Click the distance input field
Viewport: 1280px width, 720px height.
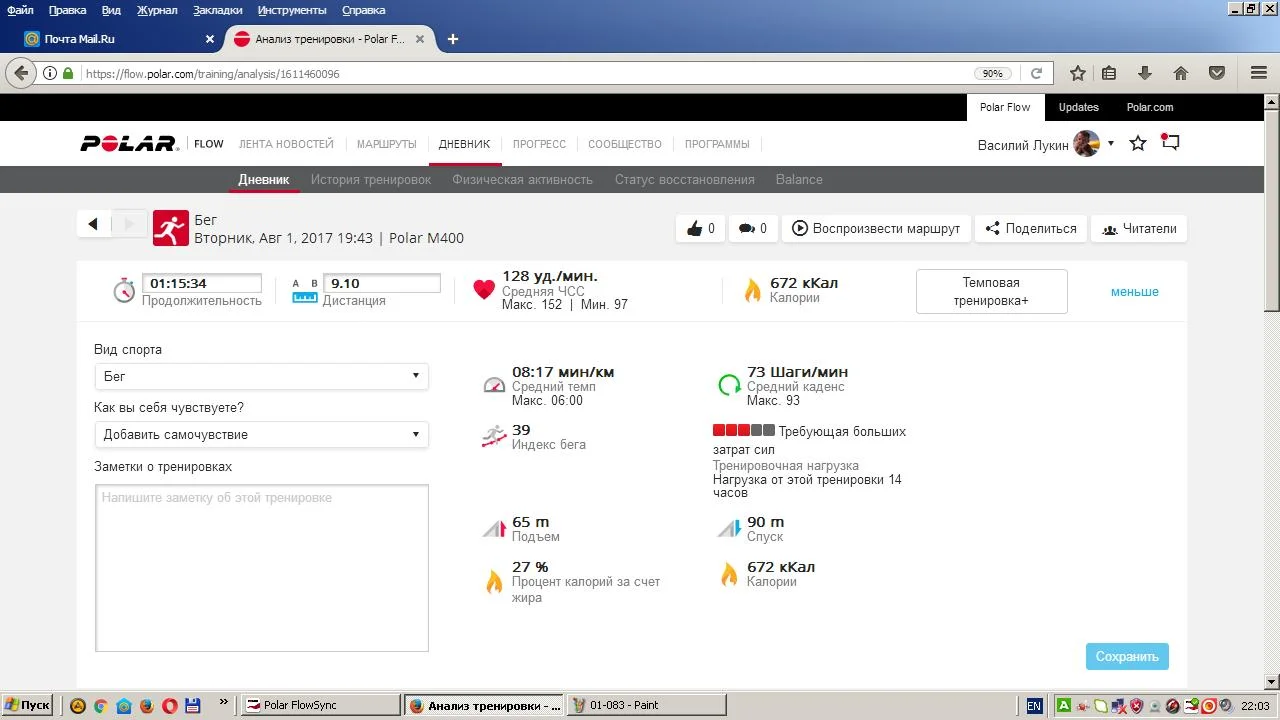click(381, 283)
